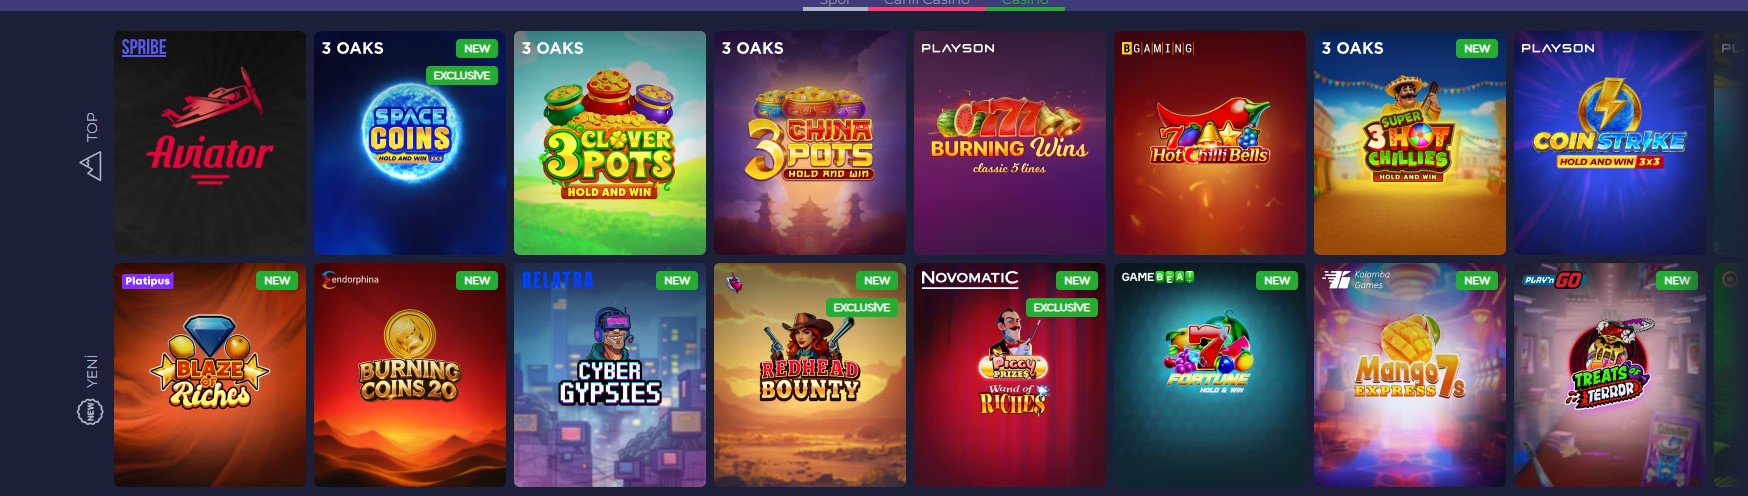Open the Mango Express 7s game
Image resolution: width=1748 pixels, height=496 pixels.
point(1410,375)
